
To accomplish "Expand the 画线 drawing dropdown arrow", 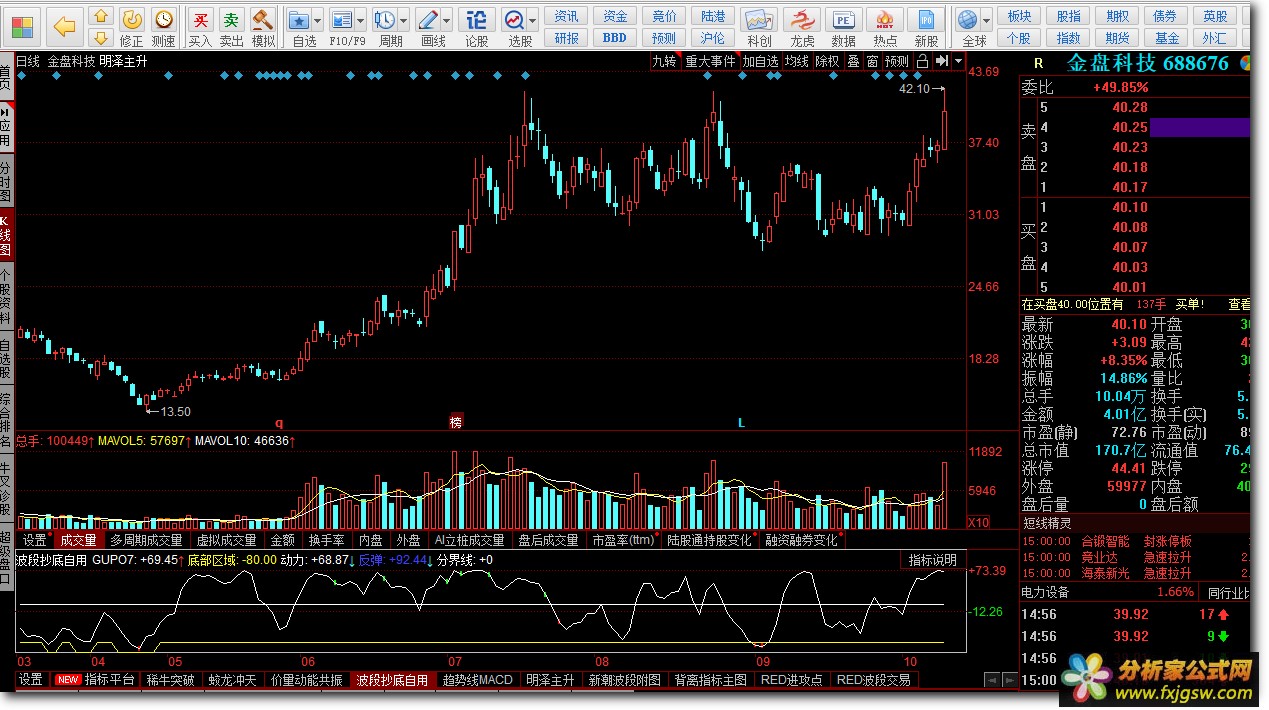I will pyautogui.click(x=448, y=20).
